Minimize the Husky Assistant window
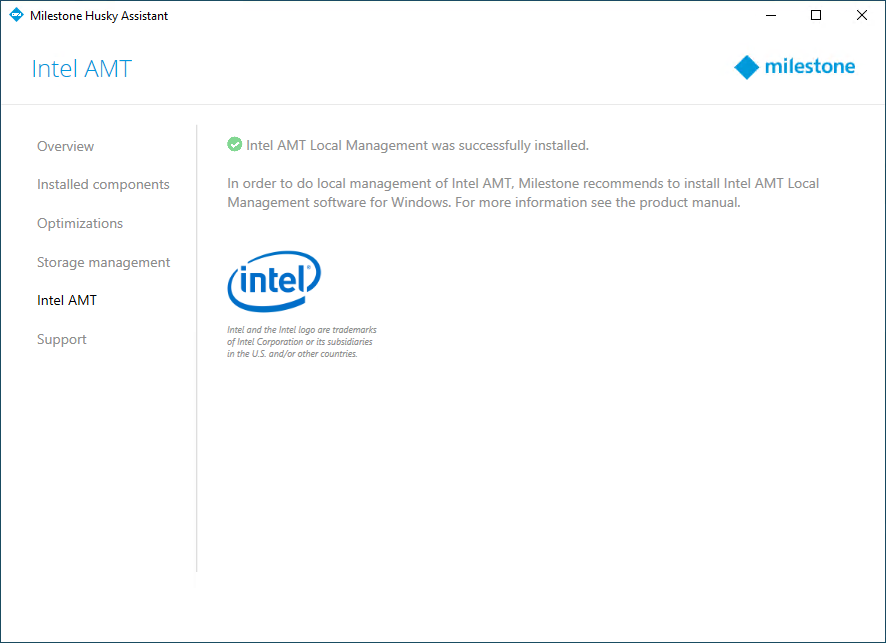Screen dimensions: 886x643 tap(771, 15)
